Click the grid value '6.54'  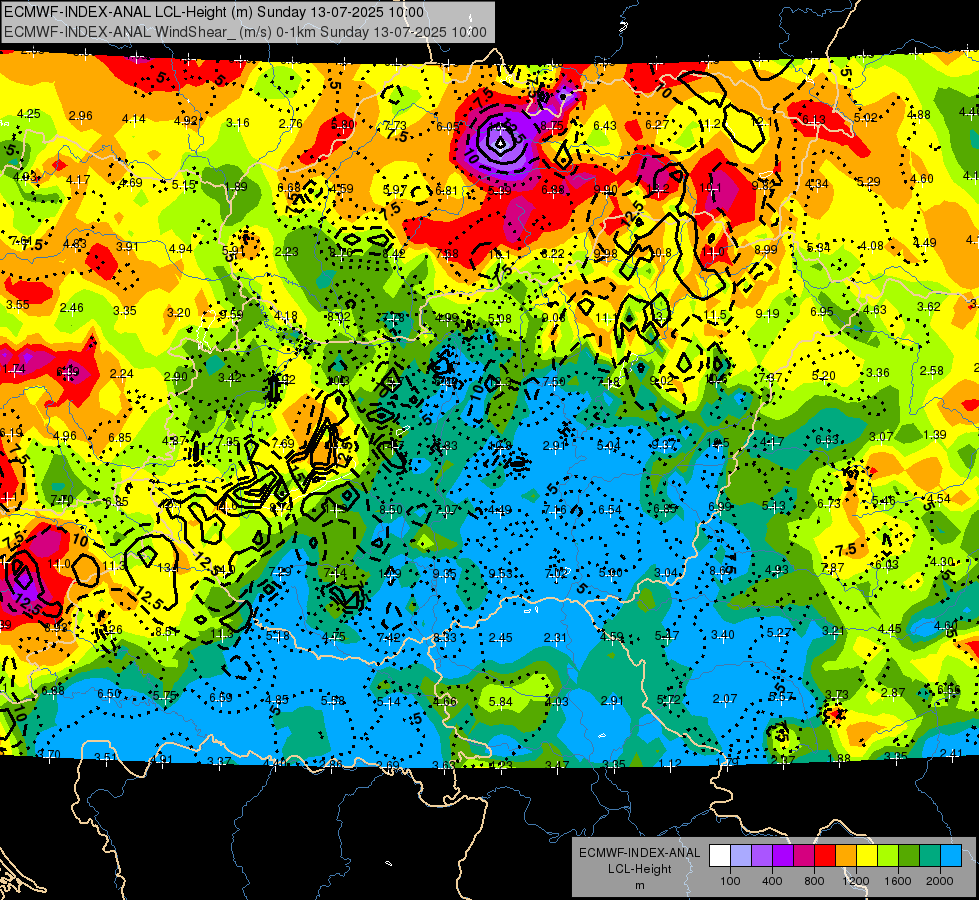[610, 510]
